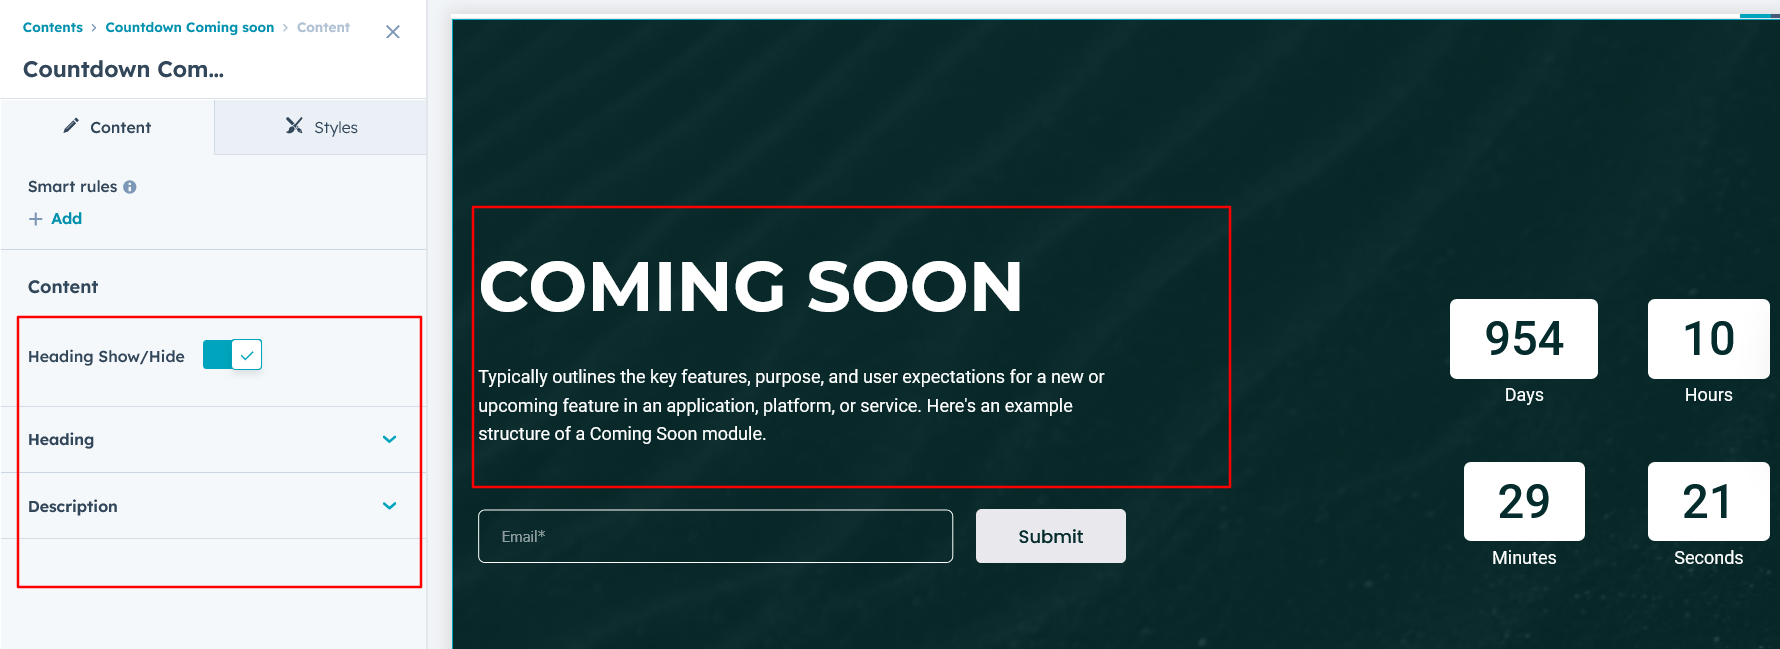The height and width of the screenshot is (649, 1780).
Task: Click the Minutes countdown box
Action: pyautogui.click(x=1523, y=501)
